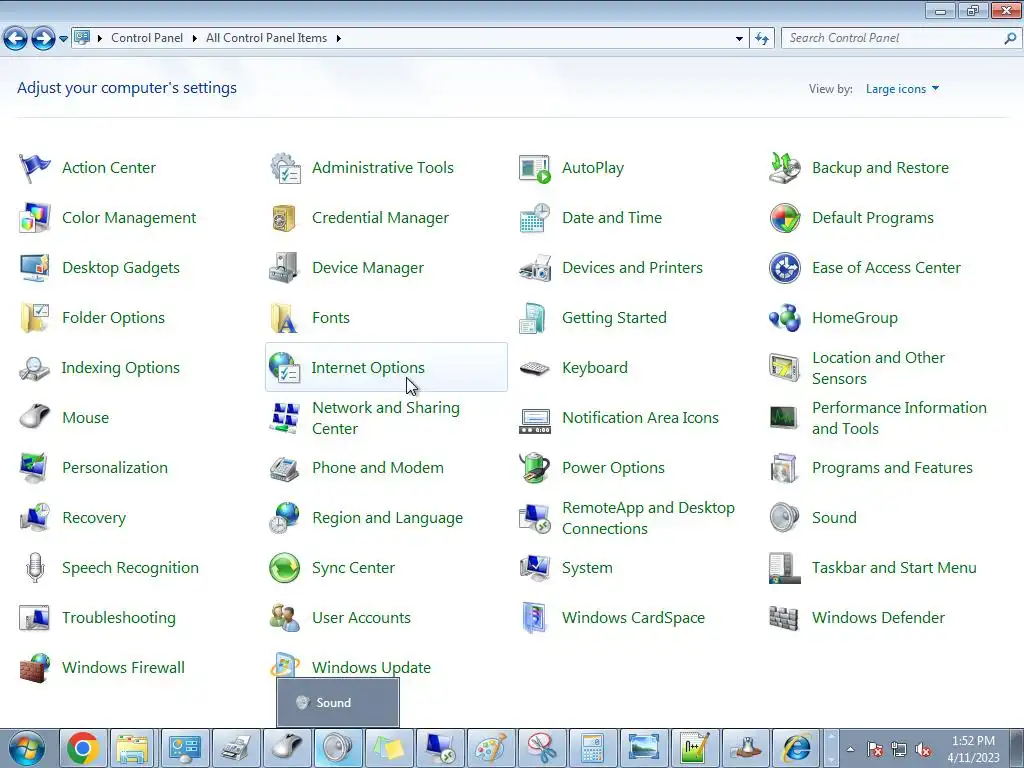
Task: Open the AutoPlay icon
Action: (x=535, y=168)
